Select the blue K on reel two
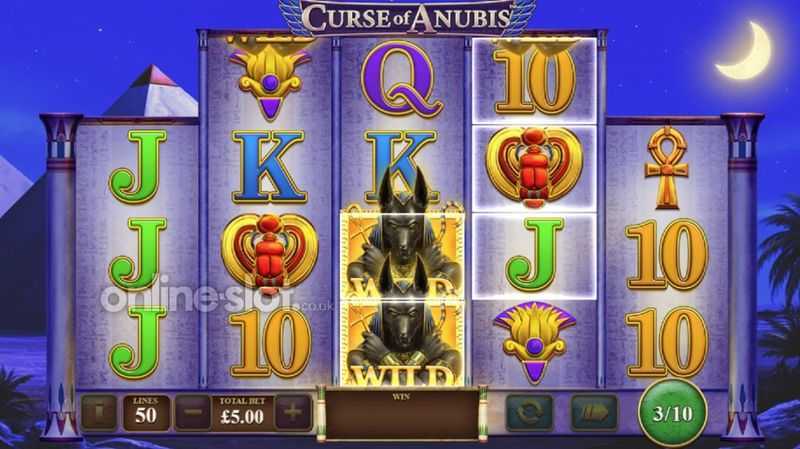The width and height of the screenshot is (800, 449). point(269,167)
